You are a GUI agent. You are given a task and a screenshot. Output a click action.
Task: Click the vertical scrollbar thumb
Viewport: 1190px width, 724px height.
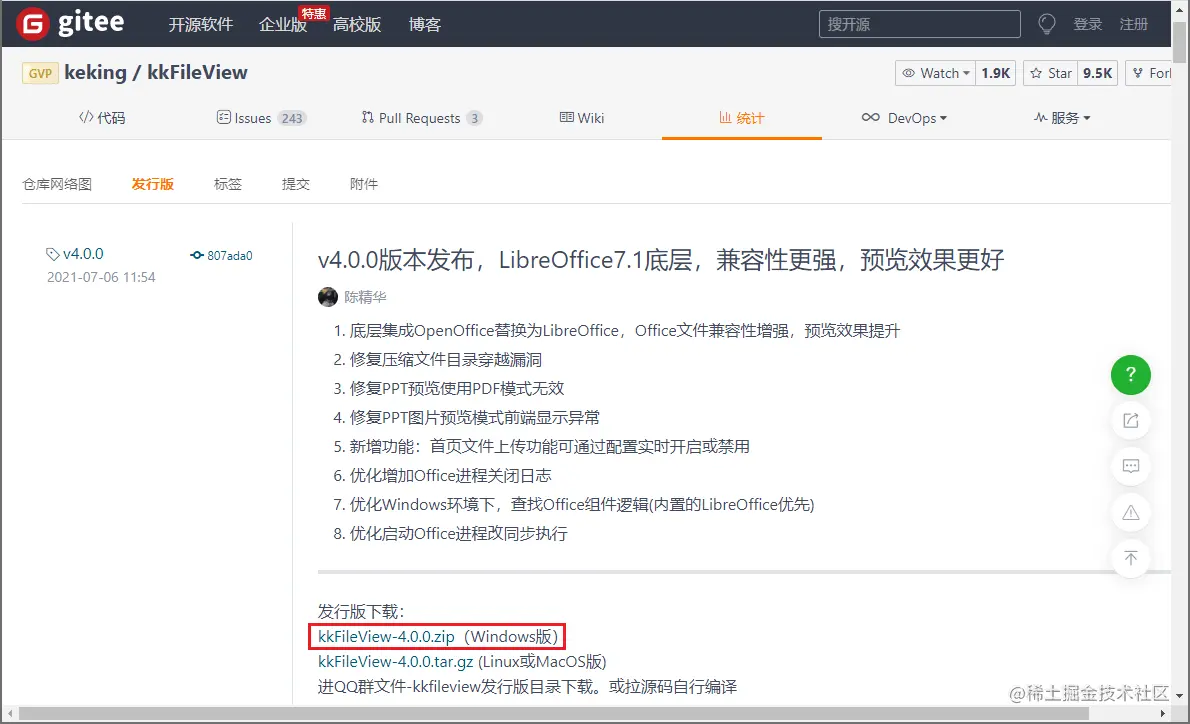(1179, 42)
